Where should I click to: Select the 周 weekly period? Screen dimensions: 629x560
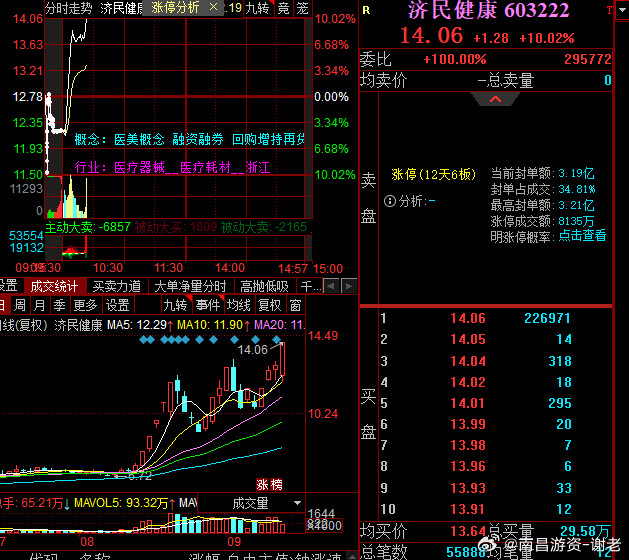pos(19,305)
